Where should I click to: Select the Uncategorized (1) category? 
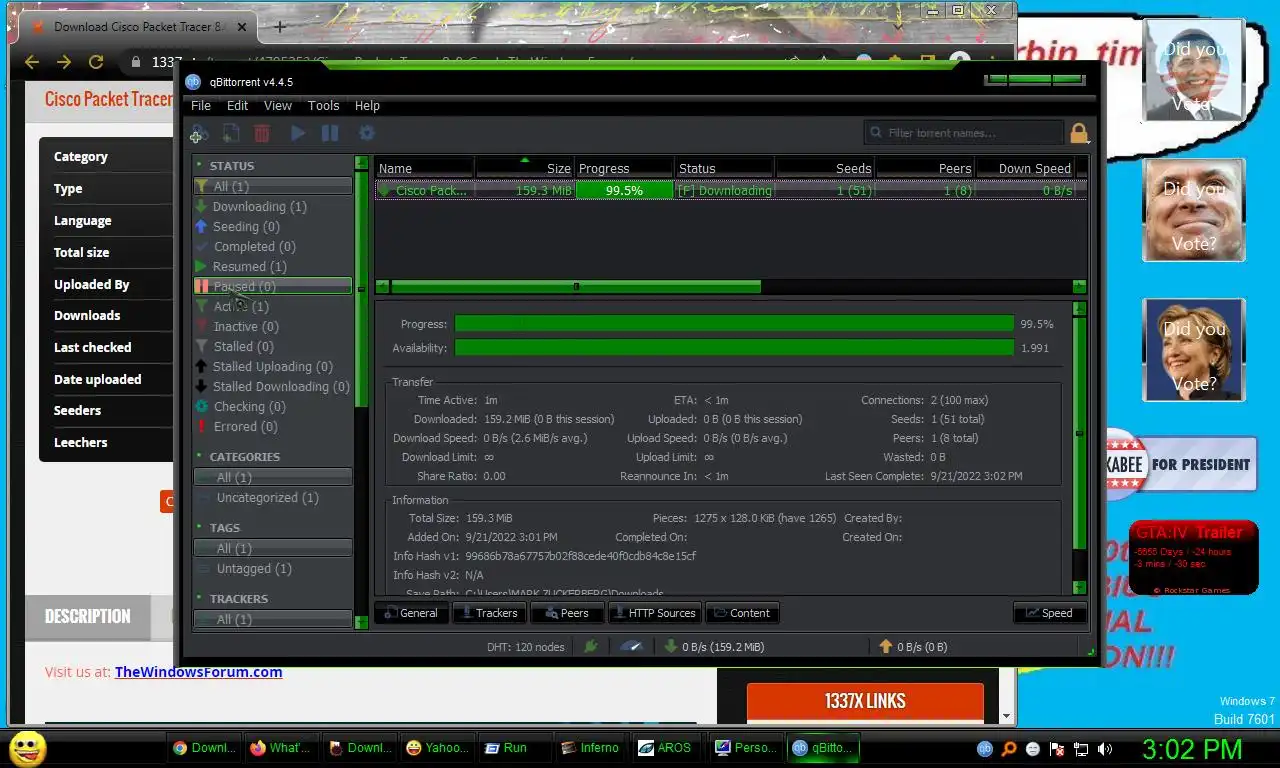(x=273, y=498)
